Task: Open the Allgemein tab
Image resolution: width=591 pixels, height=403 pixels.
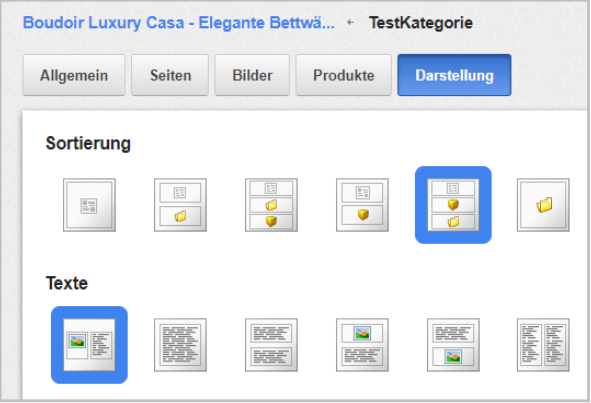Action: click(74, 75)
